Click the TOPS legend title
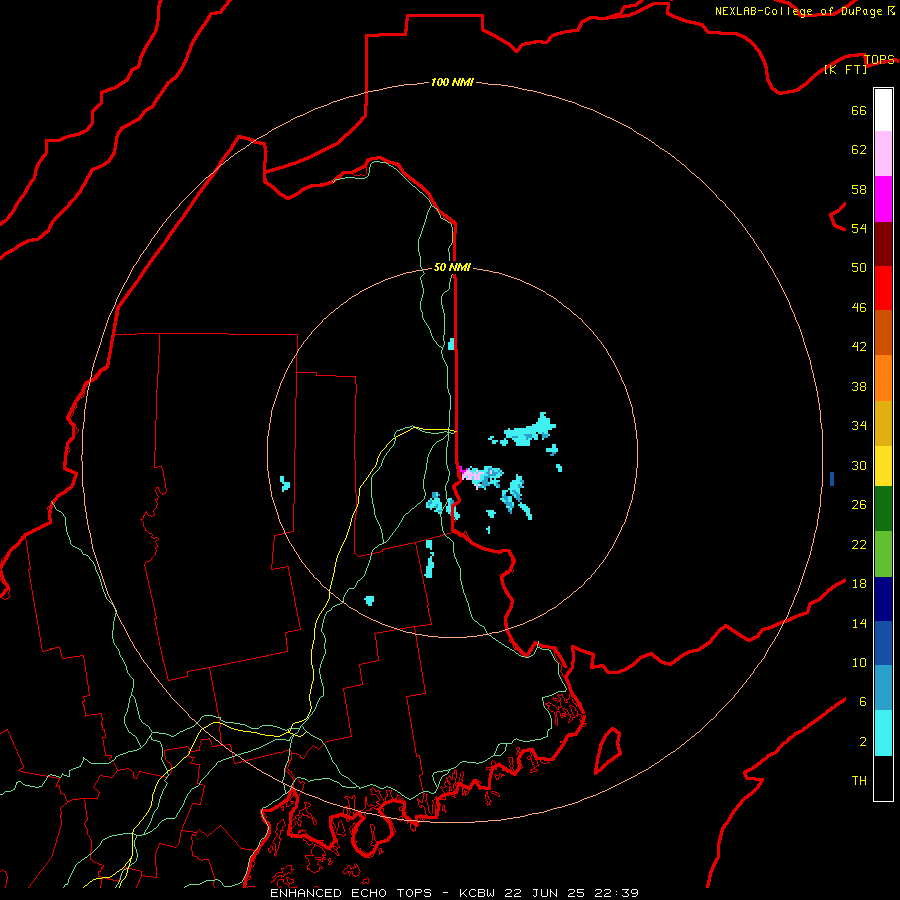 pyautogui.click(x=879, y=59)
